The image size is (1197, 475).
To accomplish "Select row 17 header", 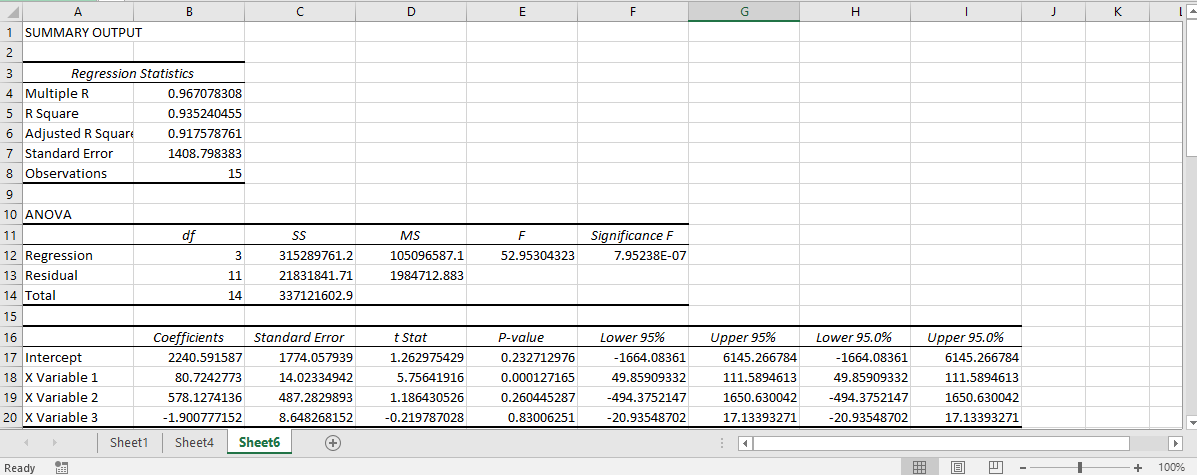I will click(11, 357).
